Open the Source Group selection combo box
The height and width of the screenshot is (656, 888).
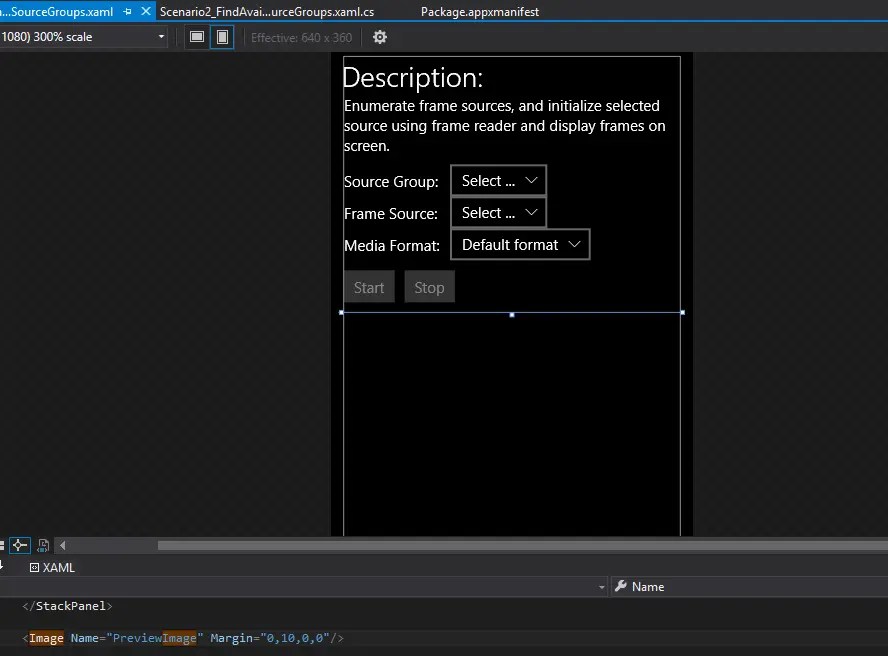point(498,180)
